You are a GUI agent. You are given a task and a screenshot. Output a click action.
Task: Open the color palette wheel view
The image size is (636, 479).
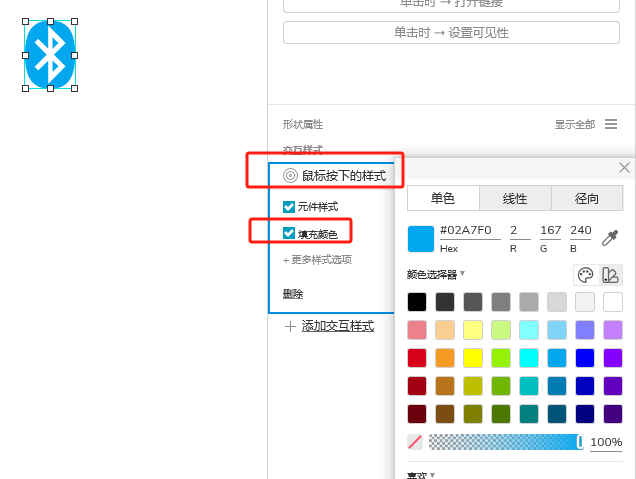click(585, 275)
